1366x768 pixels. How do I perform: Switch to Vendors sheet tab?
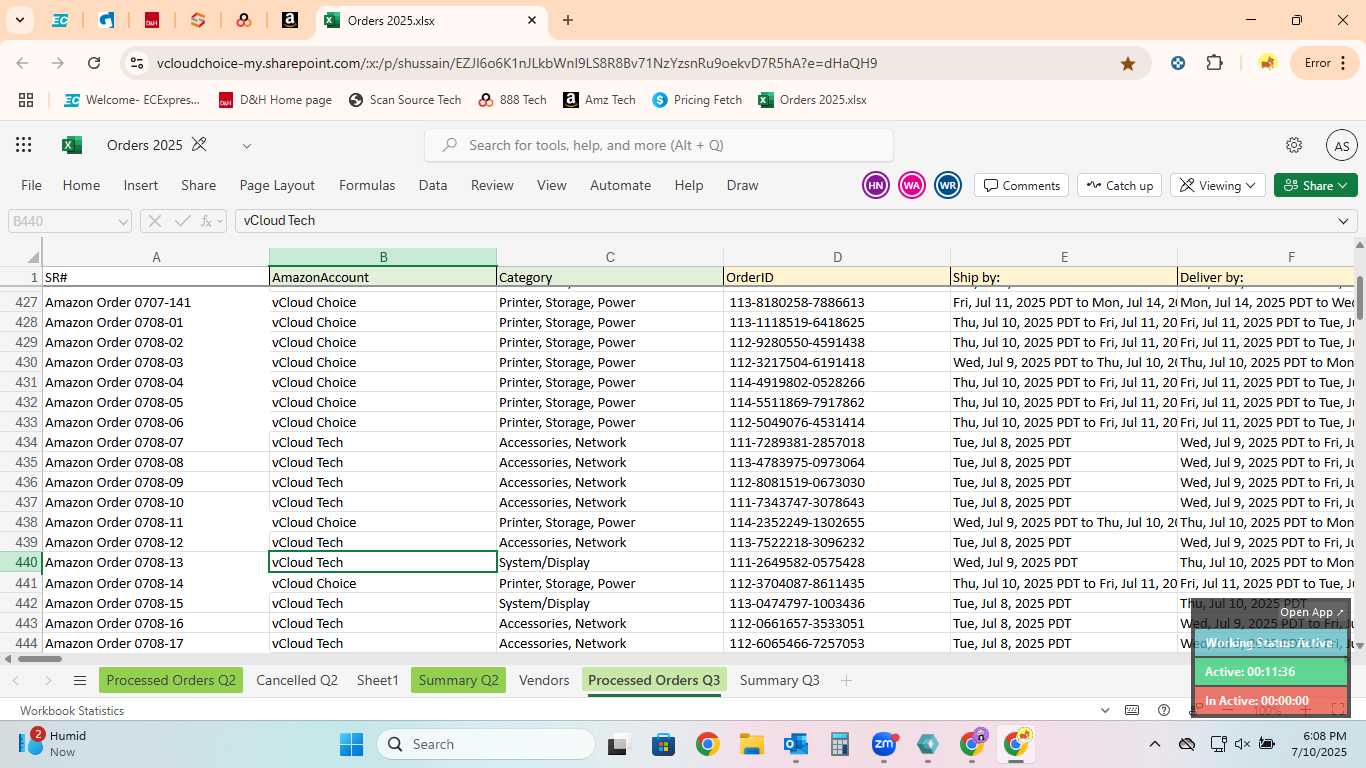click(544, 680)
